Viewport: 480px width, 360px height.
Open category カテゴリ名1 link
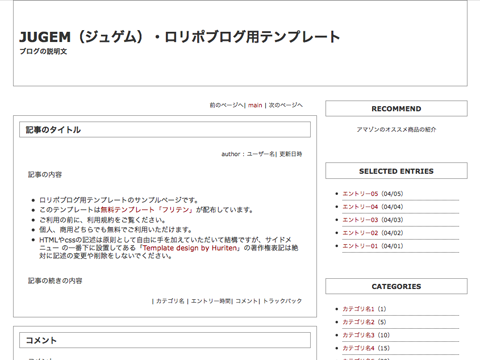358,309
